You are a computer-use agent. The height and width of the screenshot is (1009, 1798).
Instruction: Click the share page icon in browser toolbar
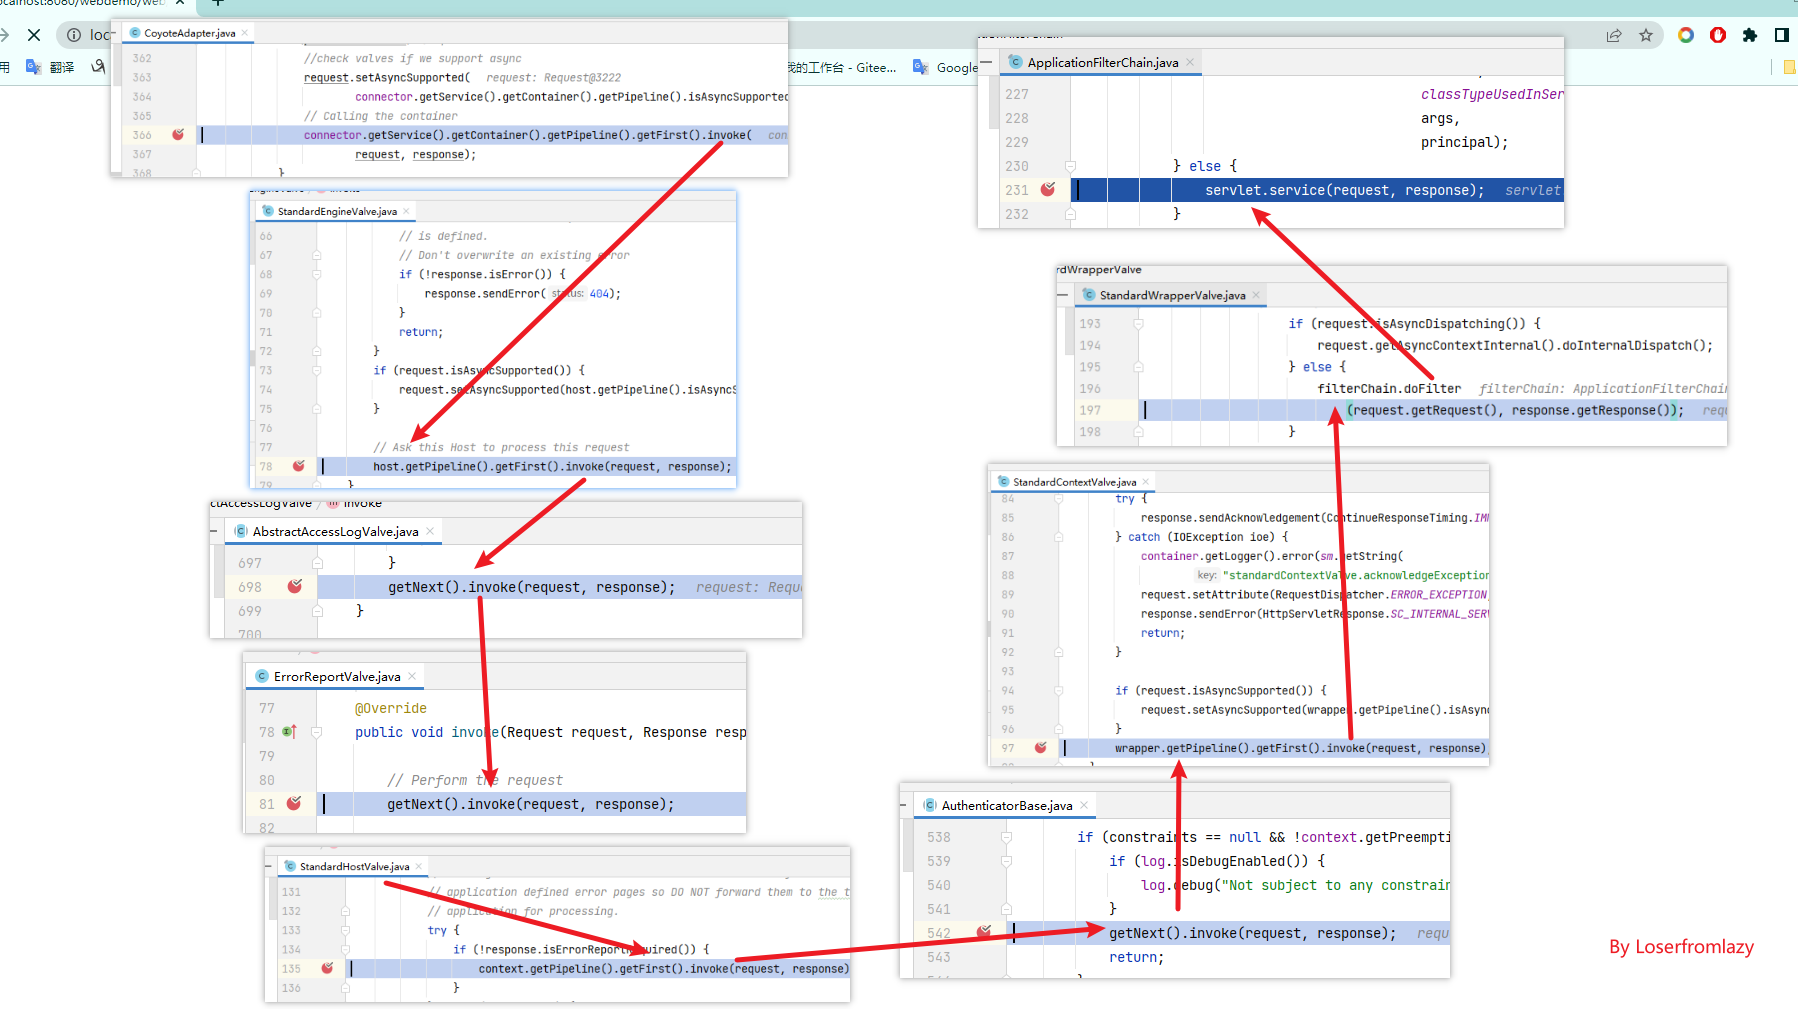[x=1614, y=35]
